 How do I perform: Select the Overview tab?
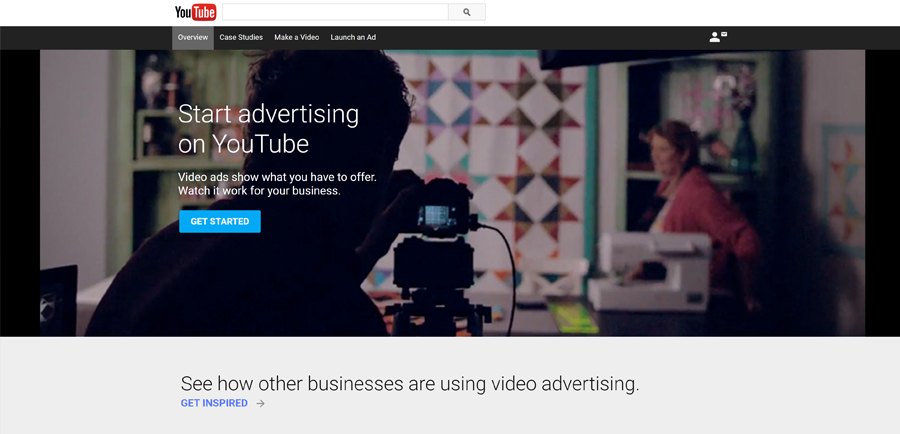(x=193, y=37)
